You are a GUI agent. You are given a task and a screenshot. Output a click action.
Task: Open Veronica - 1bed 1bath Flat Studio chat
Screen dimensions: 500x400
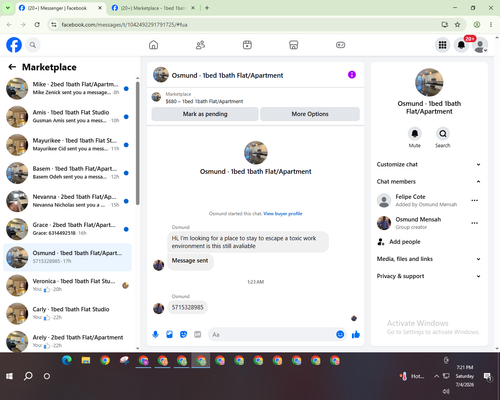click(67, 285)
